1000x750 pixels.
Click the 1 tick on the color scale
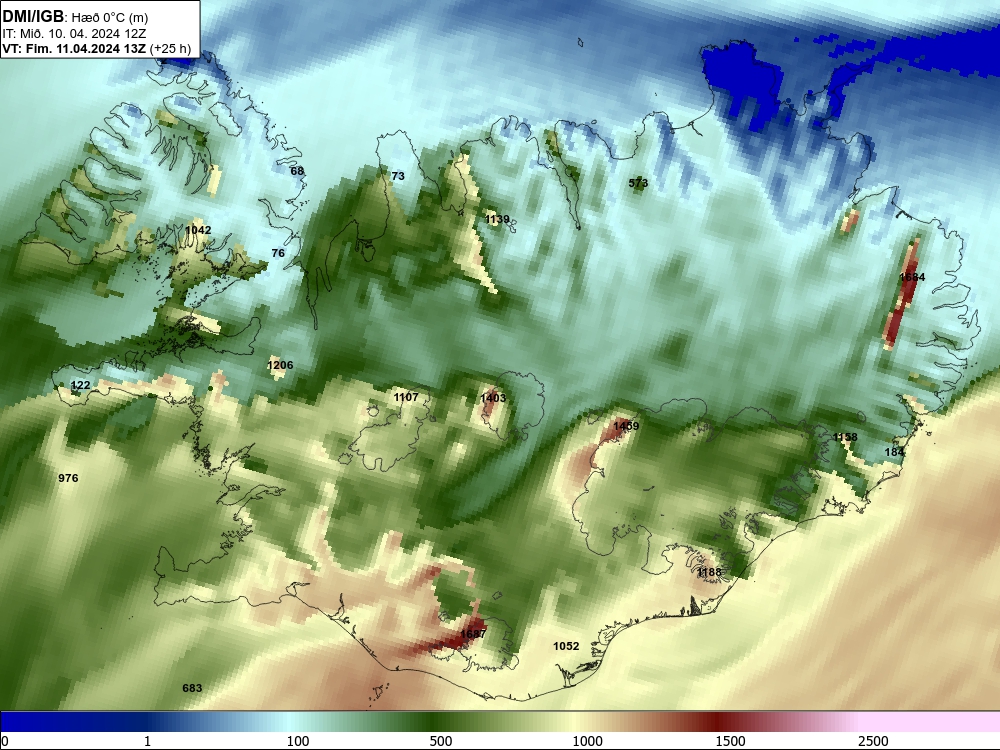(147, 741)
